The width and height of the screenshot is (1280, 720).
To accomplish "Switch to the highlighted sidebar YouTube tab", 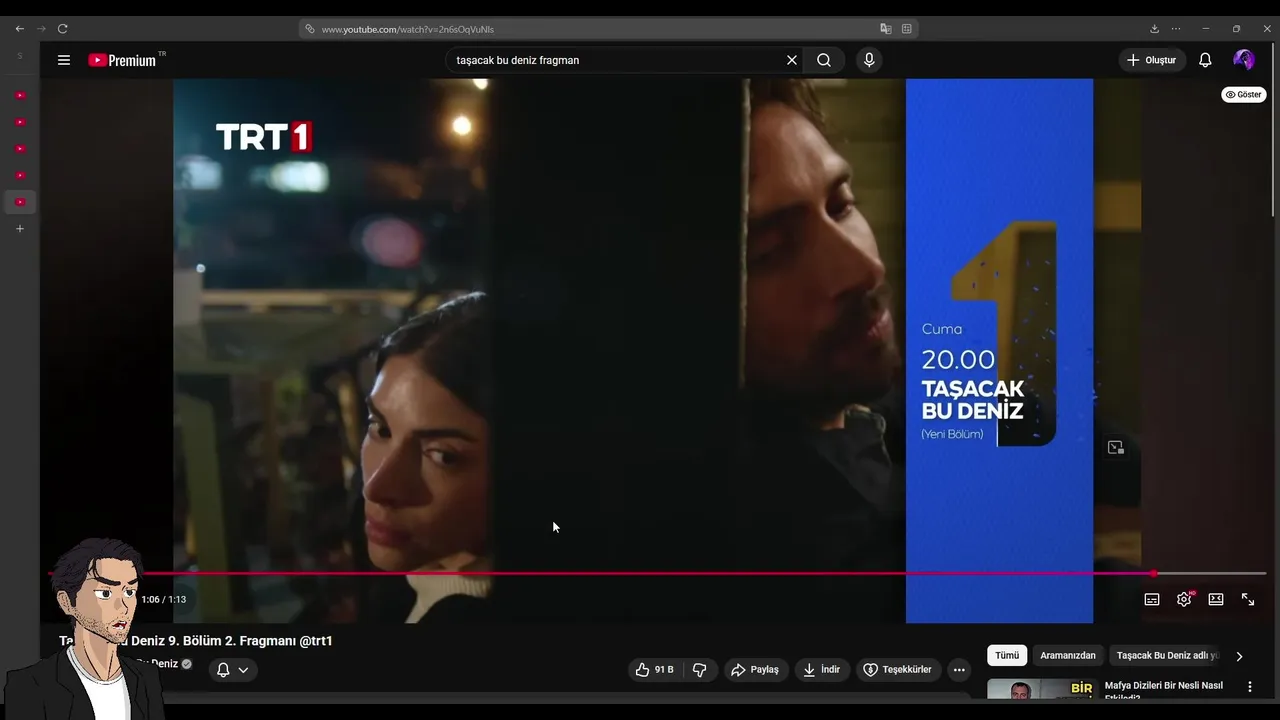I will 19,202.
